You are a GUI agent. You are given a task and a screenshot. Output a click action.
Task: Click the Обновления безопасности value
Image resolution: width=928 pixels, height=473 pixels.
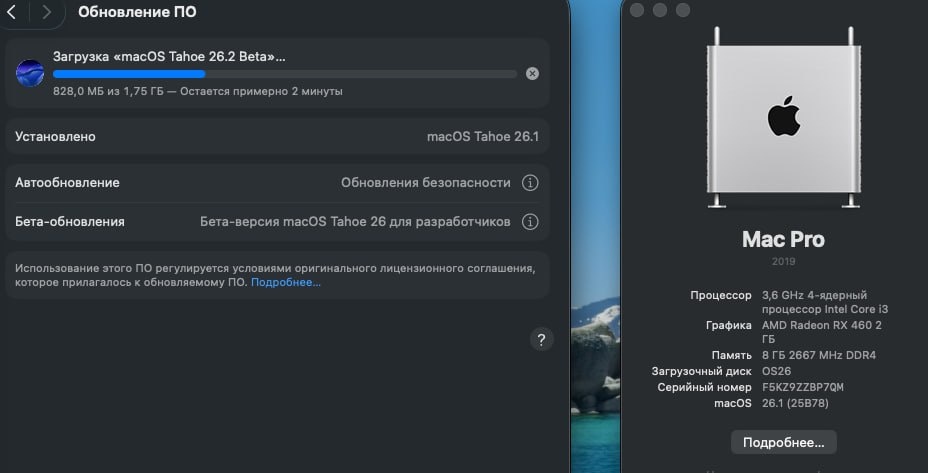pos(426,183)
